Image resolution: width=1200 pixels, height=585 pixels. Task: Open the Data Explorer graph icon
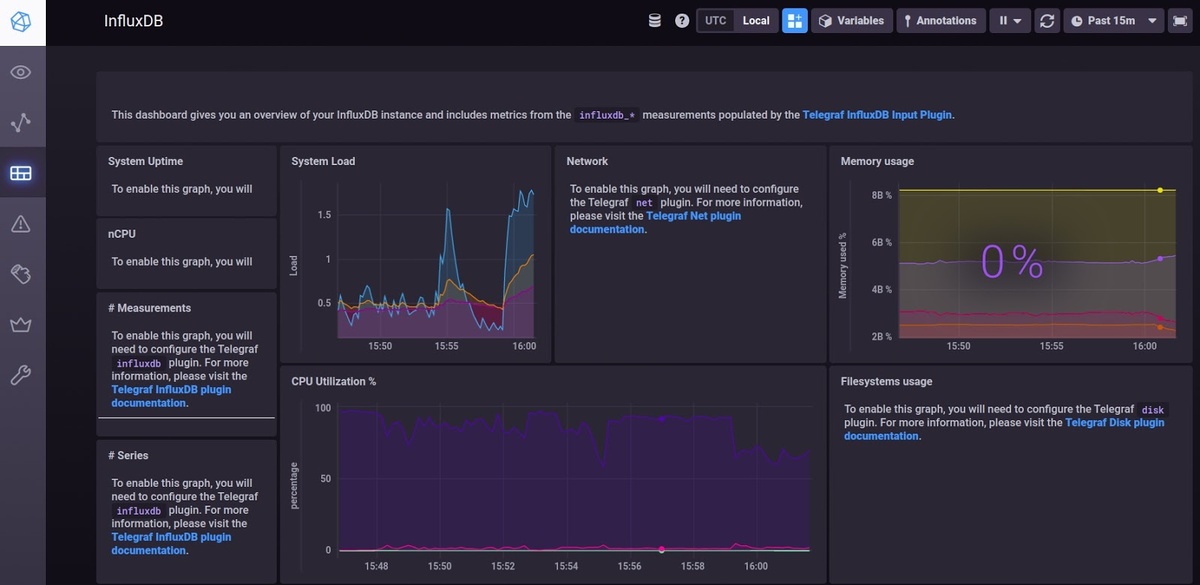click(21, 123)
